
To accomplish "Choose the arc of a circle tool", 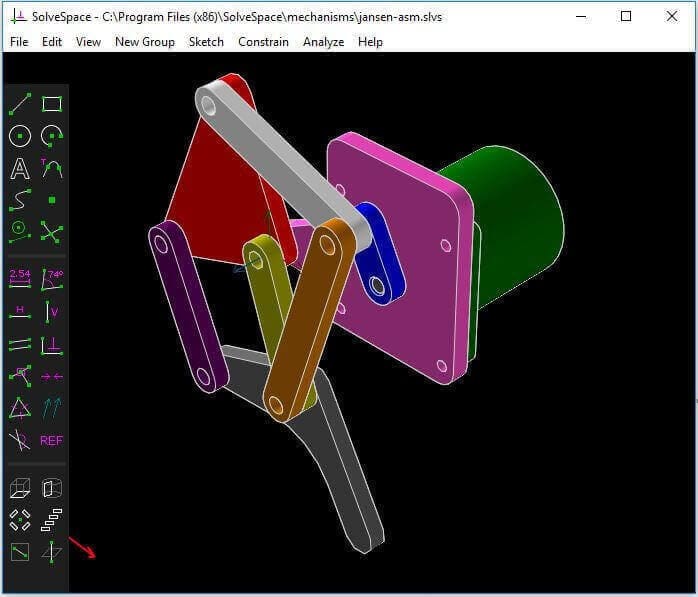I will 52,136.
